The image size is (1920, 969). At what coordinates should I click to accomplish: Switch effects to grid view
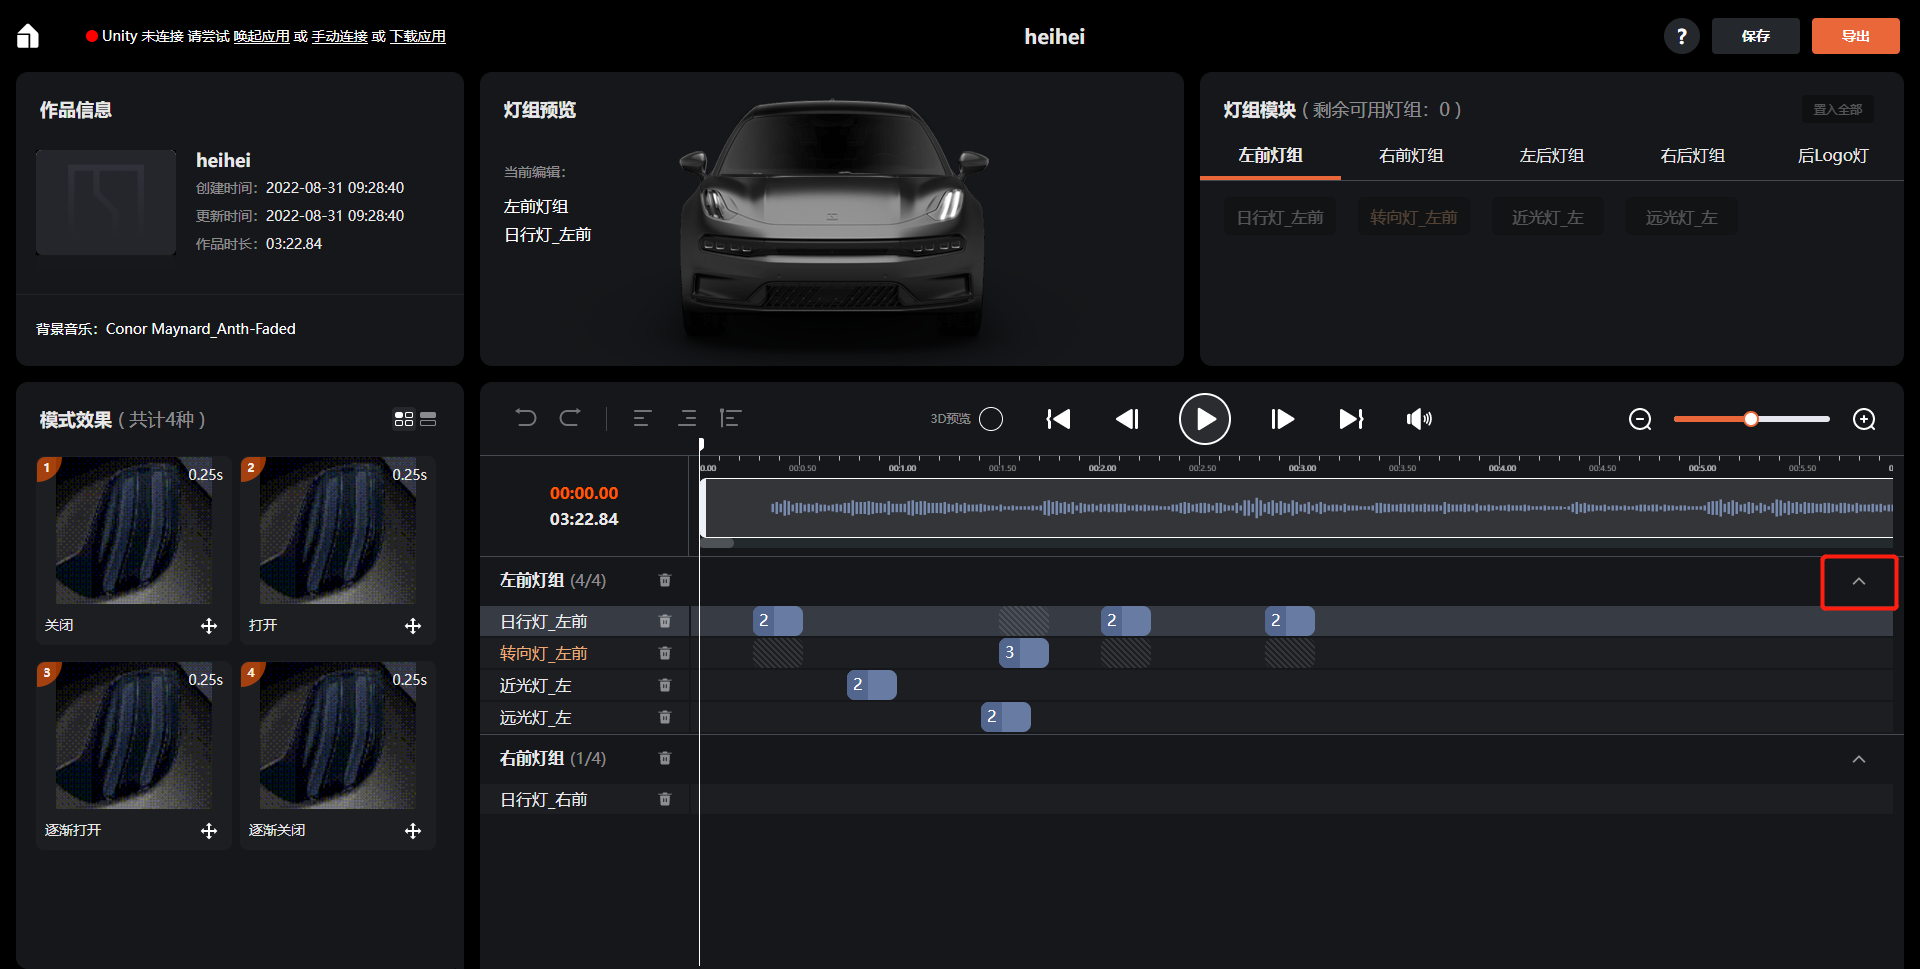click(x=404, y=419)
